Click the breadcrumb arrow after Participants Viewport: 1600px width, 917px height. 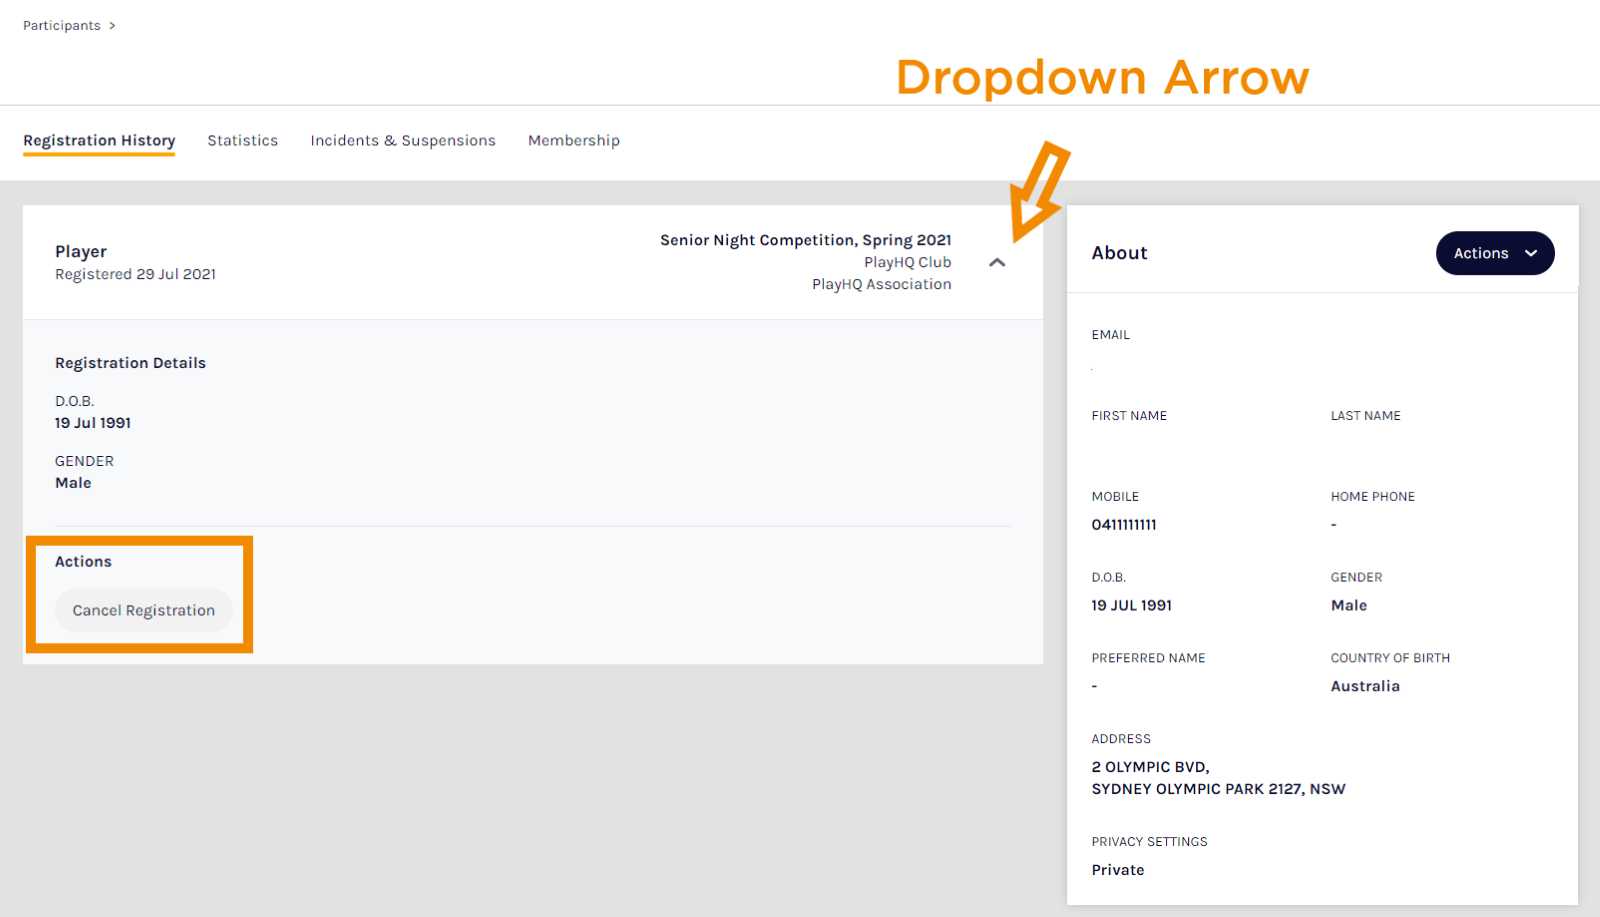[112, 26]
